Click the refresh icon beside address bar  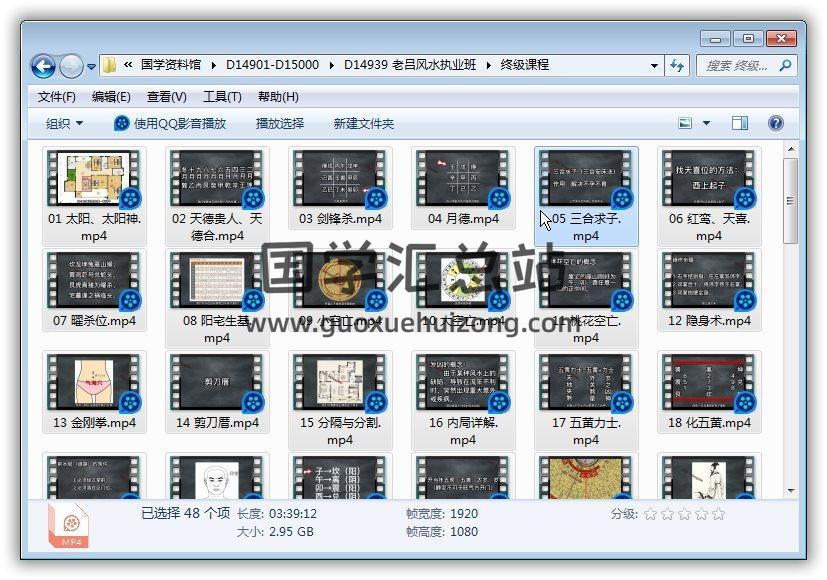point(677,65)
